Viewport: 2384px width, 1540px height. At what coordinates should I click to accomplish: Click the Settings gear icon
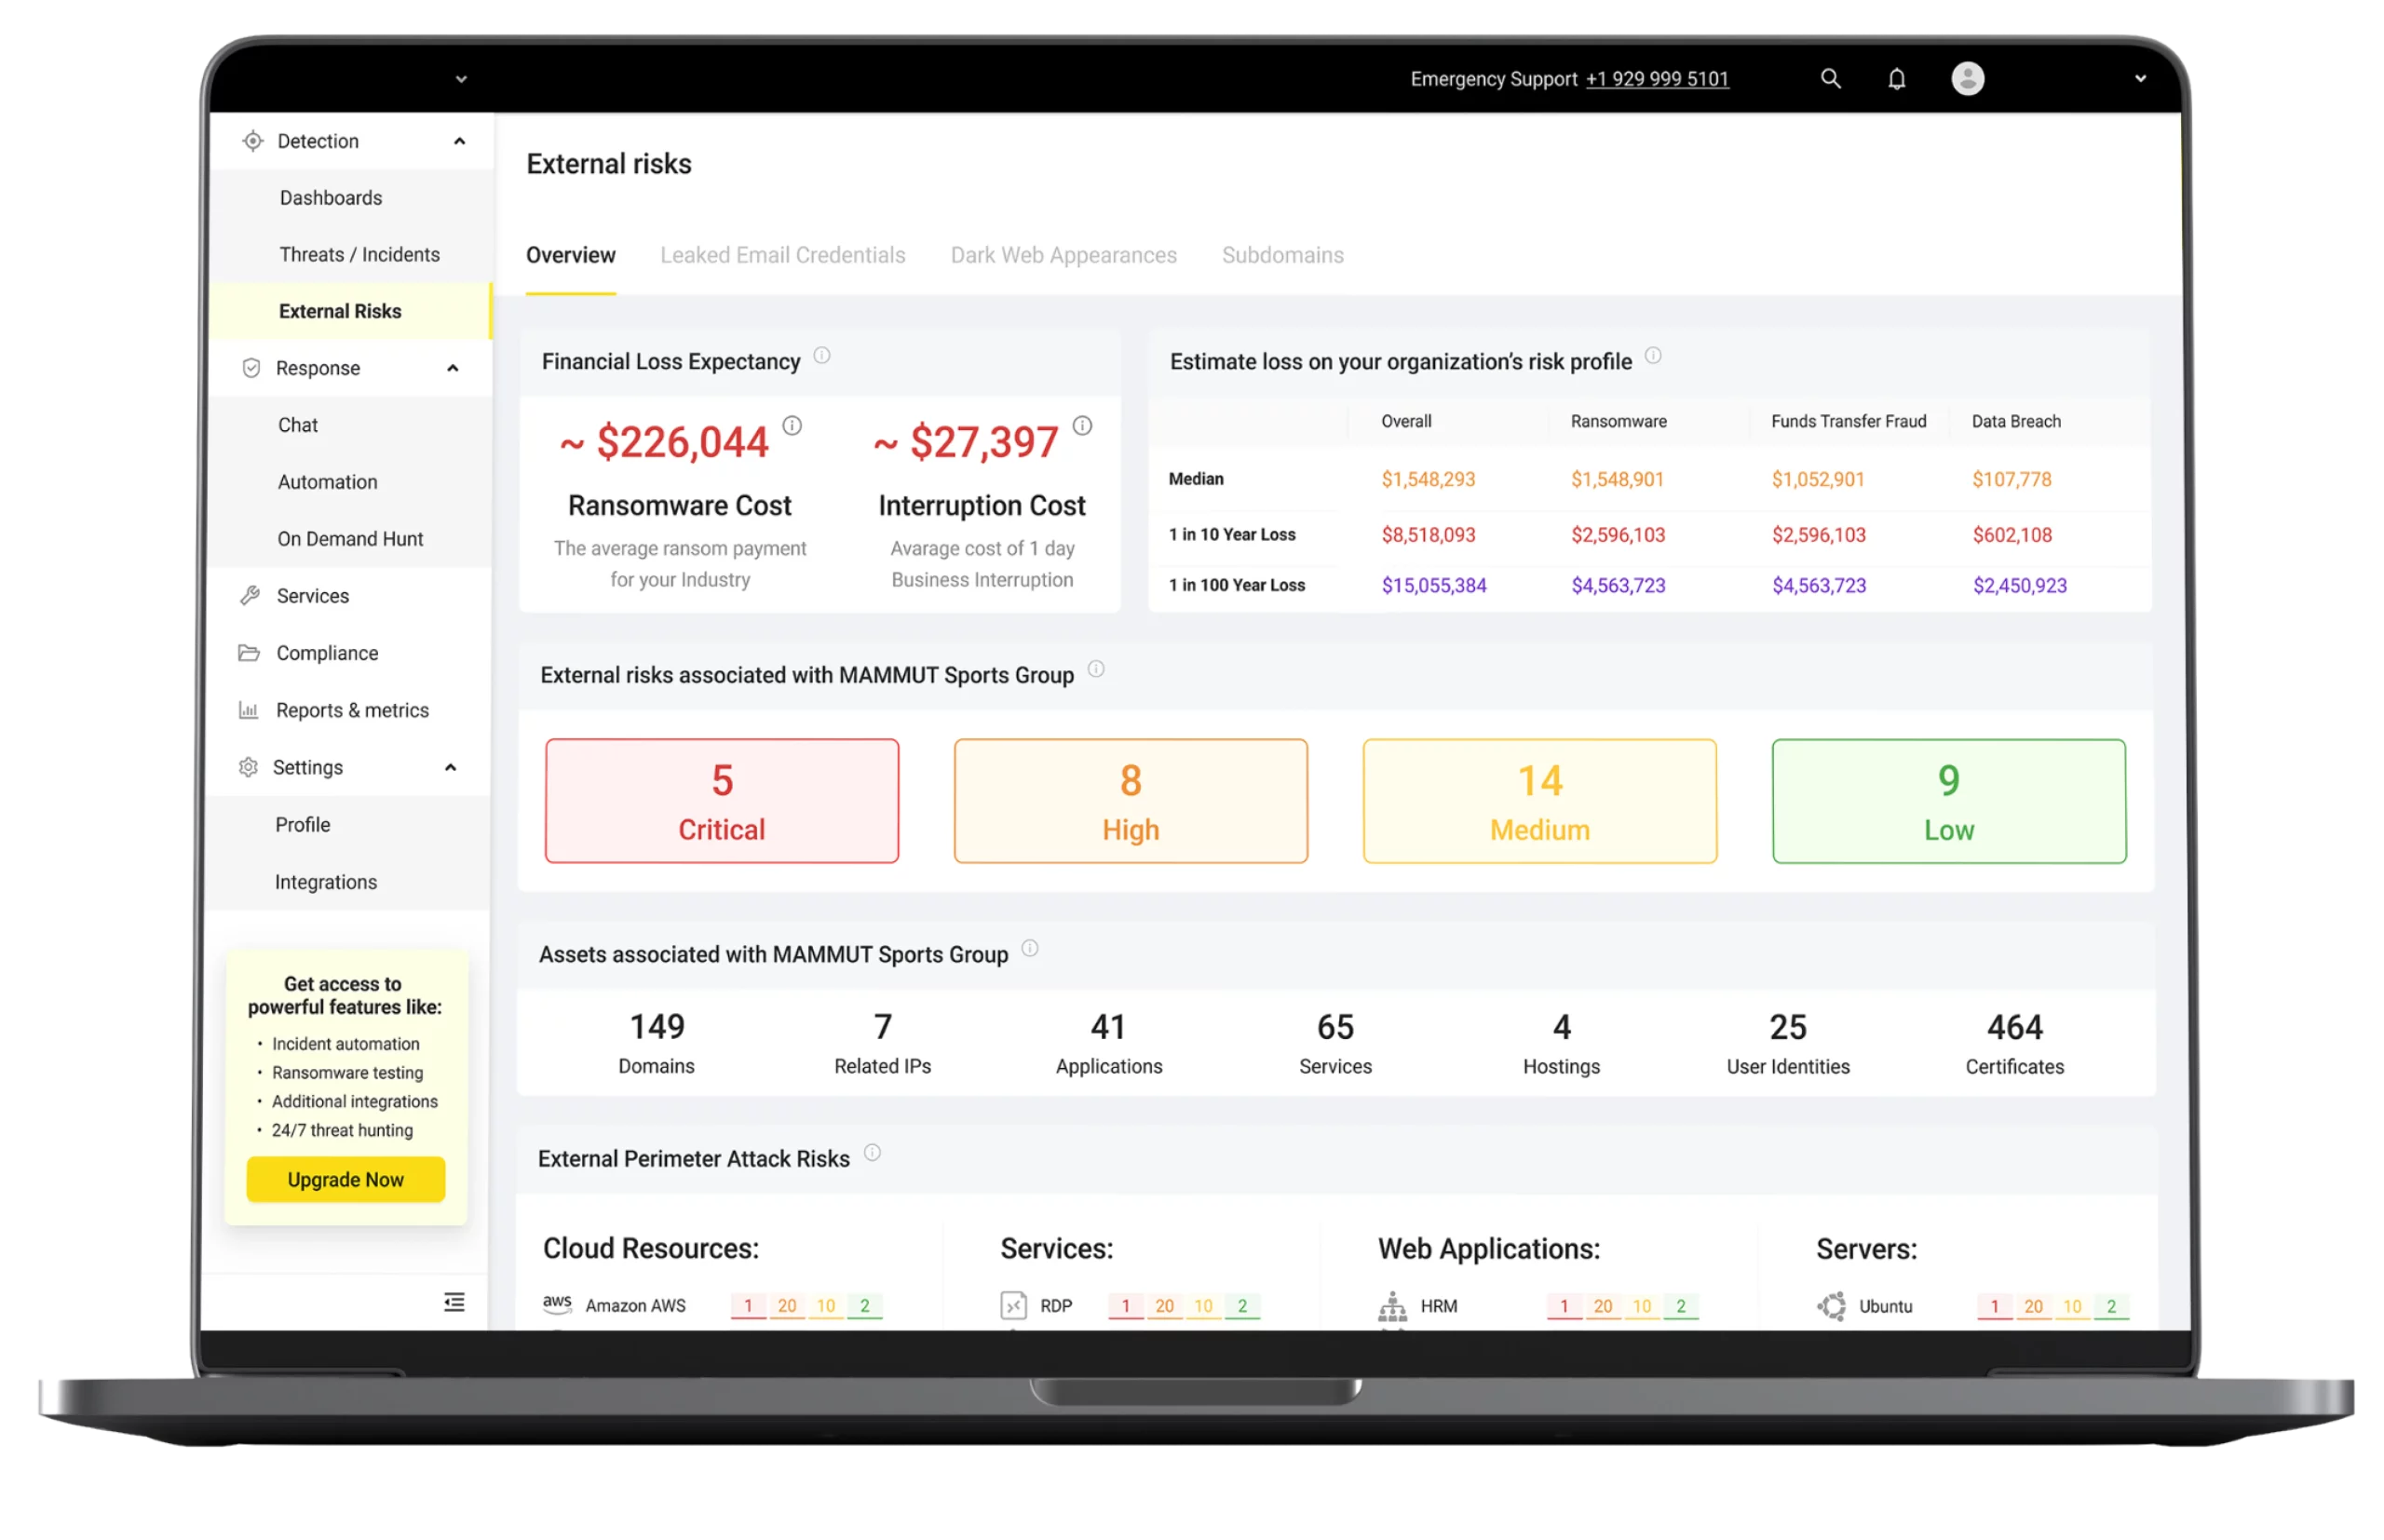pyautogui.click(x=248, y=767)
